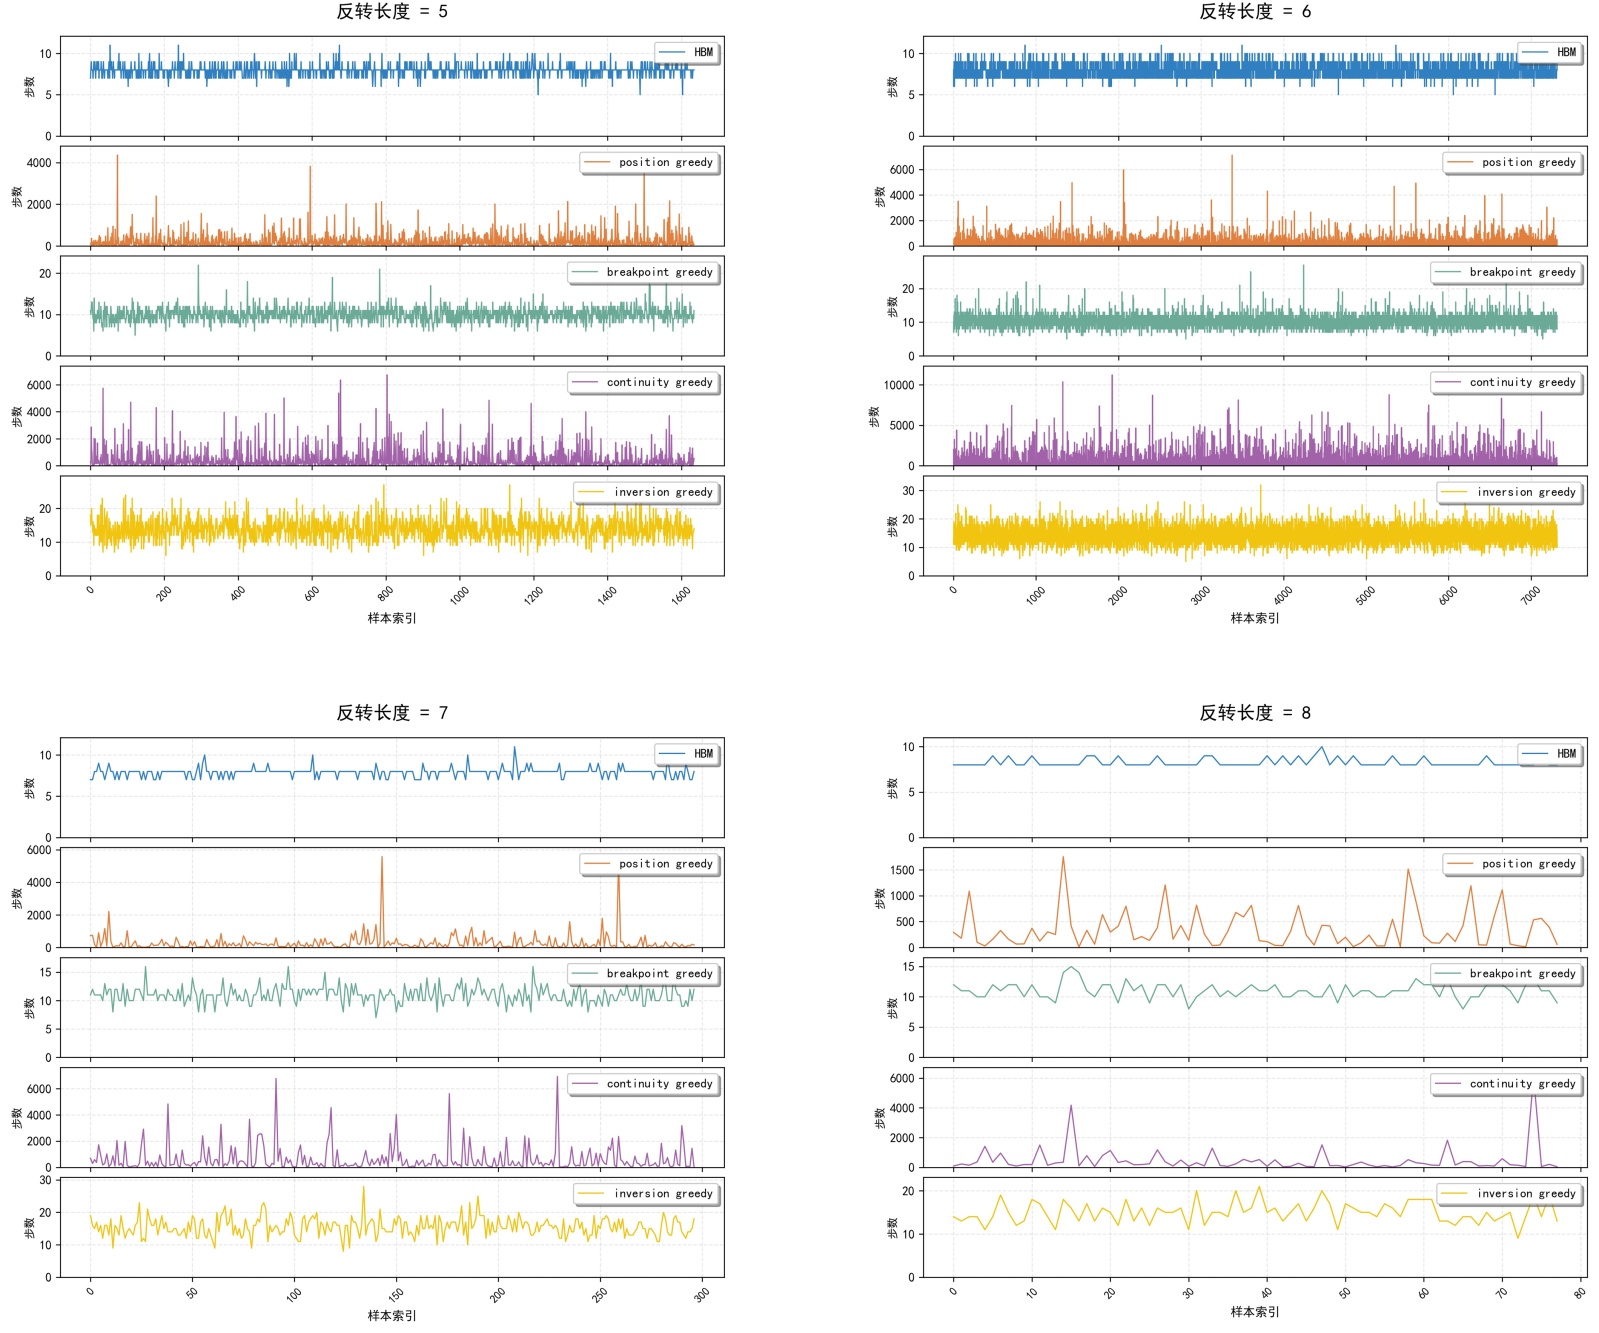
Task: Click y-axis tick 10000 in 反转长度 = 6 continuity plot
Action: 898,385
